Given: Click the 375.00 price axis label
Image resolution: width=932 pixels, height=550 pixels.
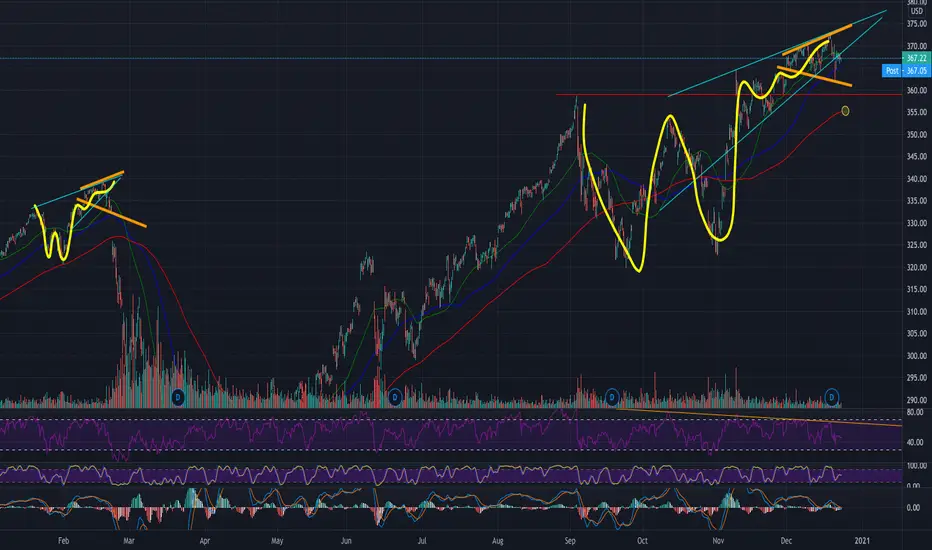Looking at the screenshot, I should click(917, 24).
